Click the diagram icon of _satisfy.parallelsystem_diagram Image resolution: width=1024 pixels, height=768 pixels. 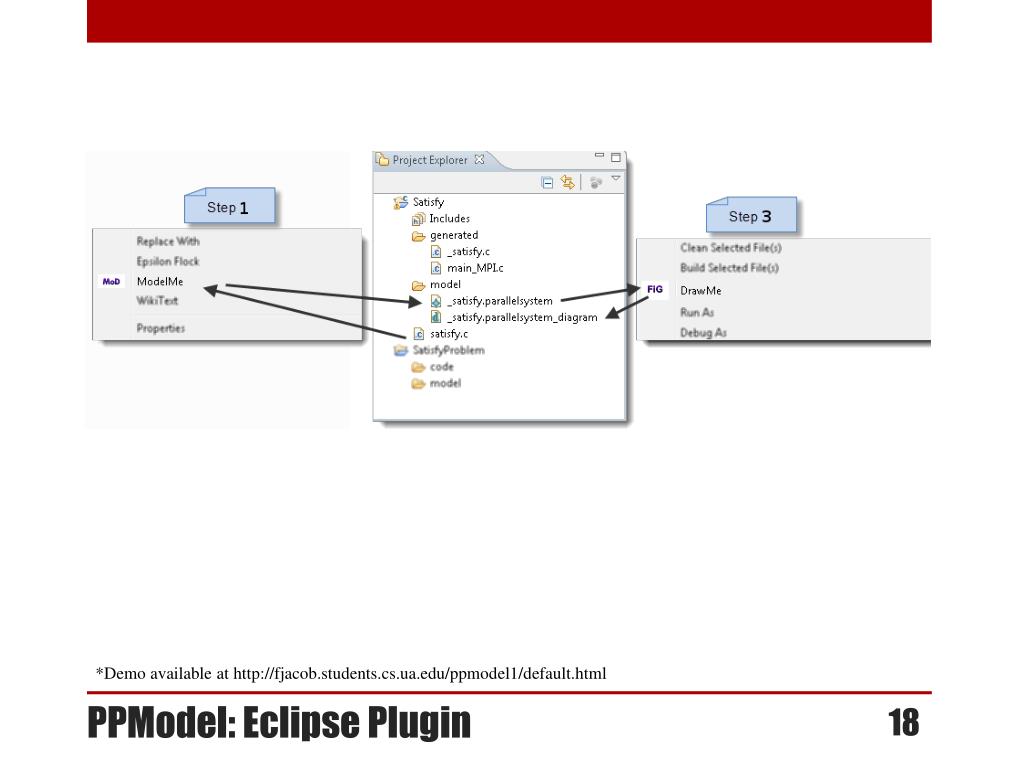coord(436,317)
